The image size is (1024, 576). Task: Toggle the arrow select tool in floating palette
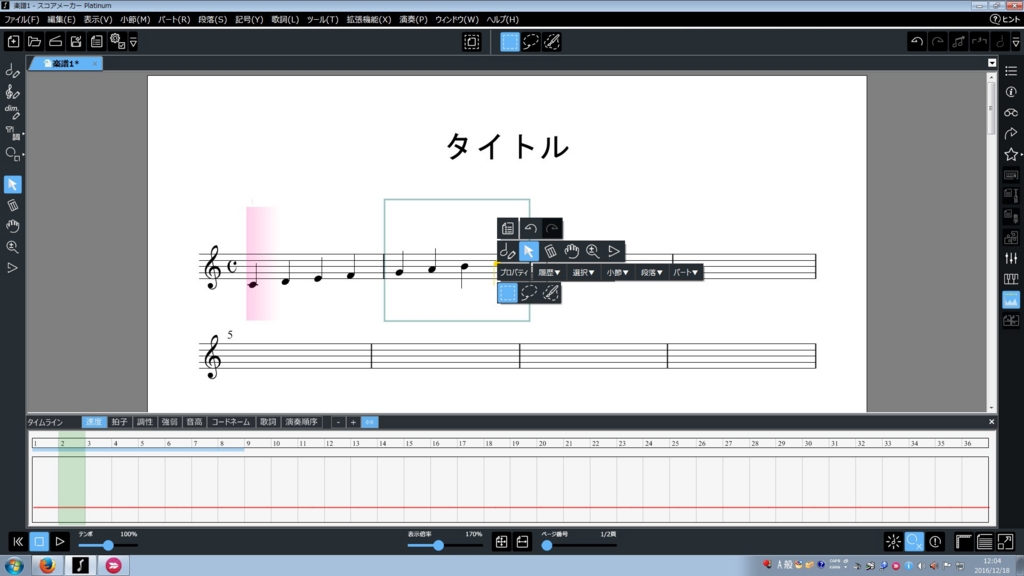[x=528, y=251]
